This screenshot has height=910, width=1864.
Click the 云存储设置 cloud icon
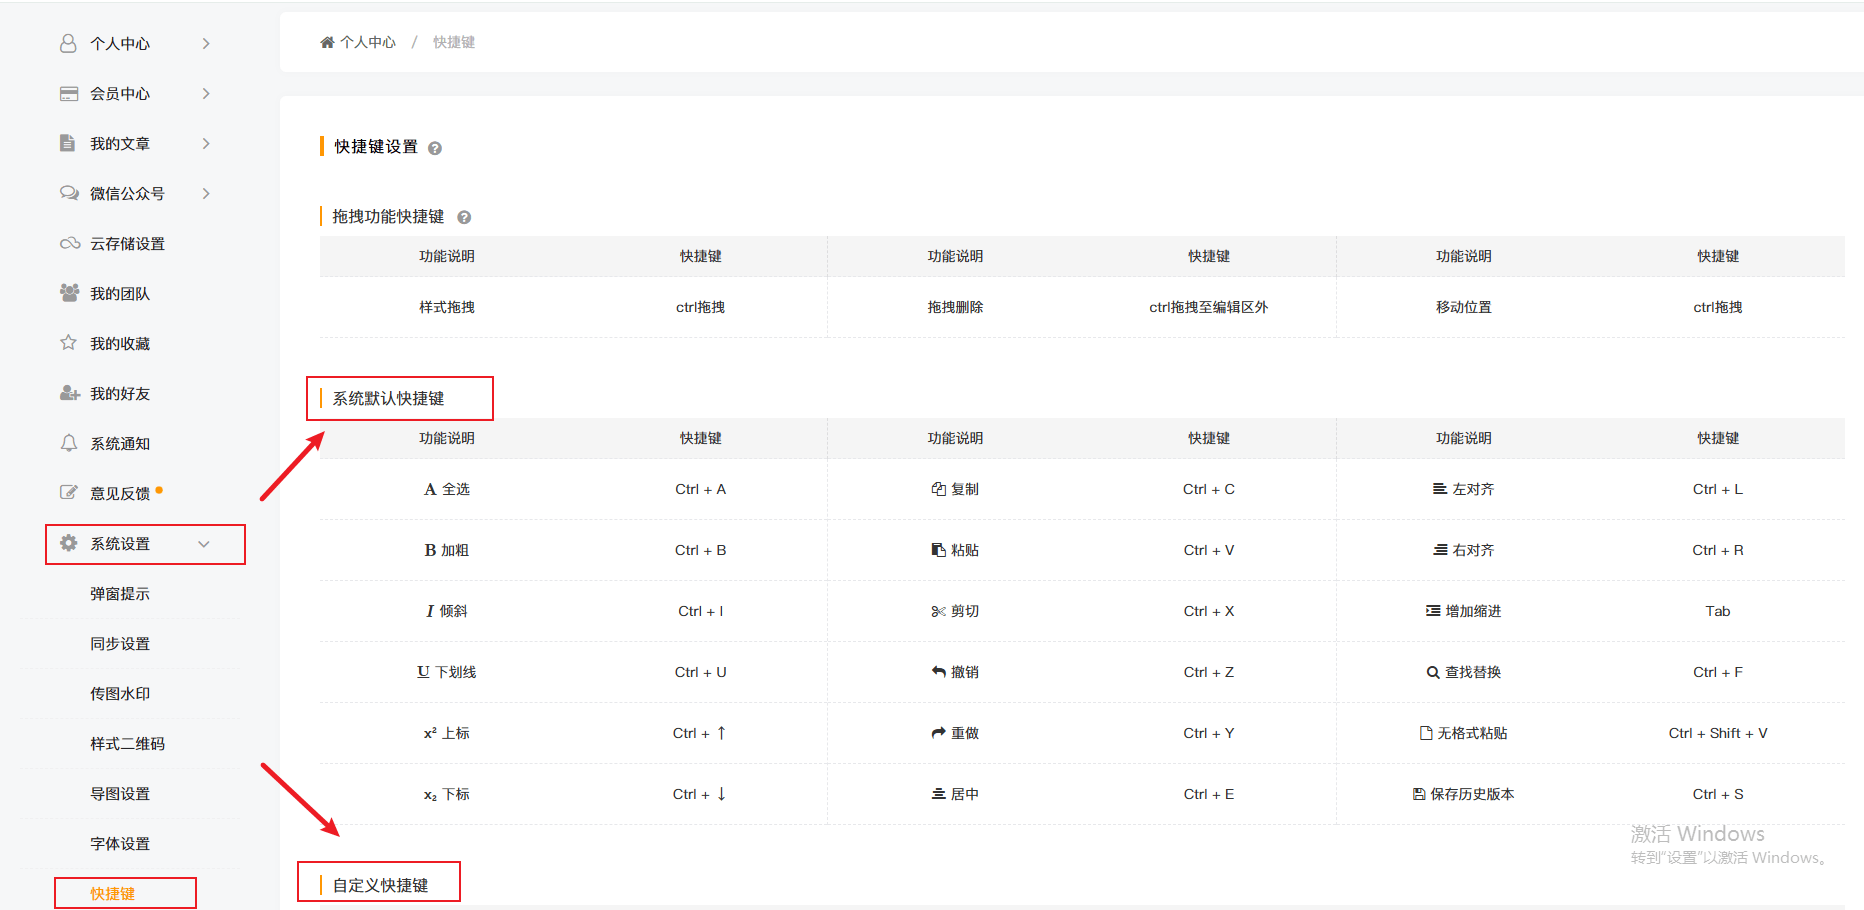tap(69, 243)
